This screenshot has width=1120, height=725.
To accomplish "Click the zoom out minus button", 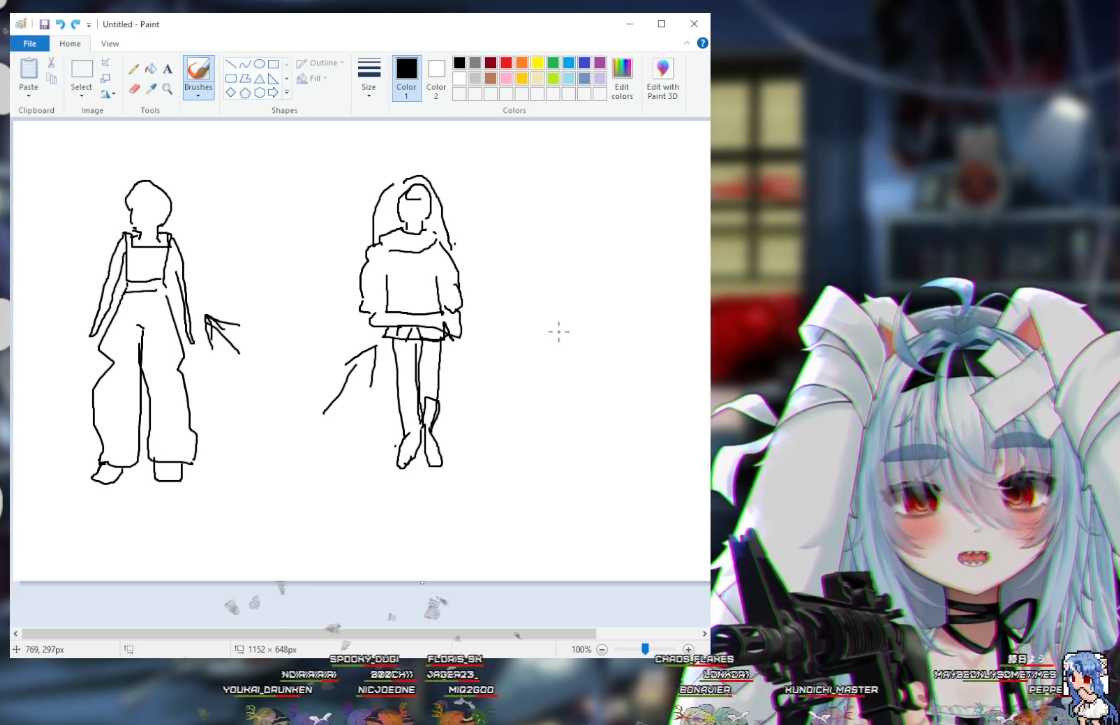I will 602,649.
